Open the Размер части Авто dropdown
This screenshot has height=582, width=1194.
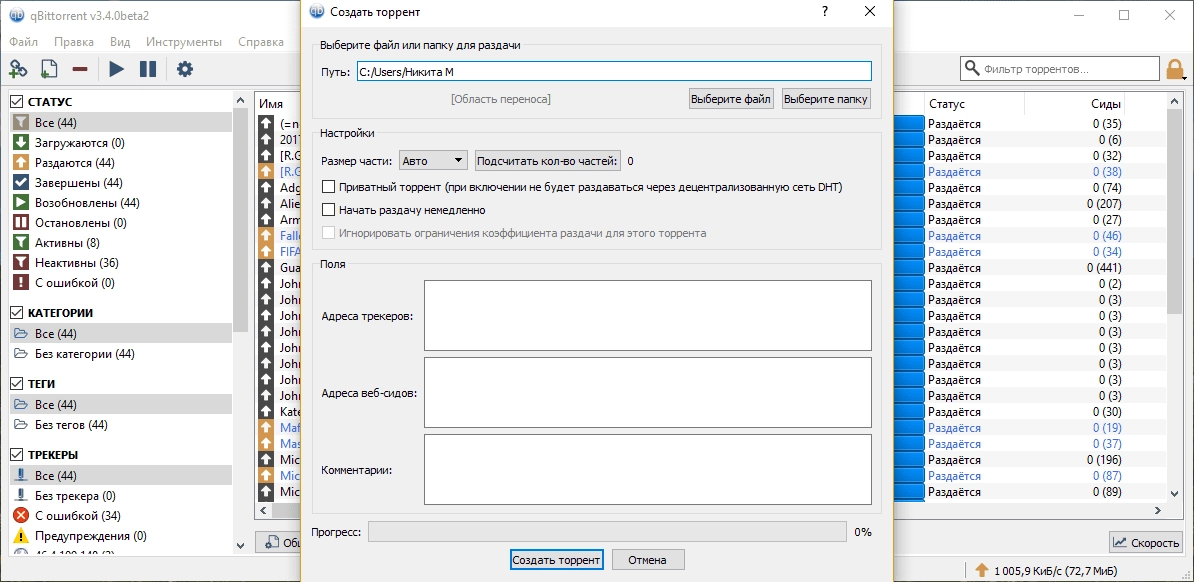433,161
